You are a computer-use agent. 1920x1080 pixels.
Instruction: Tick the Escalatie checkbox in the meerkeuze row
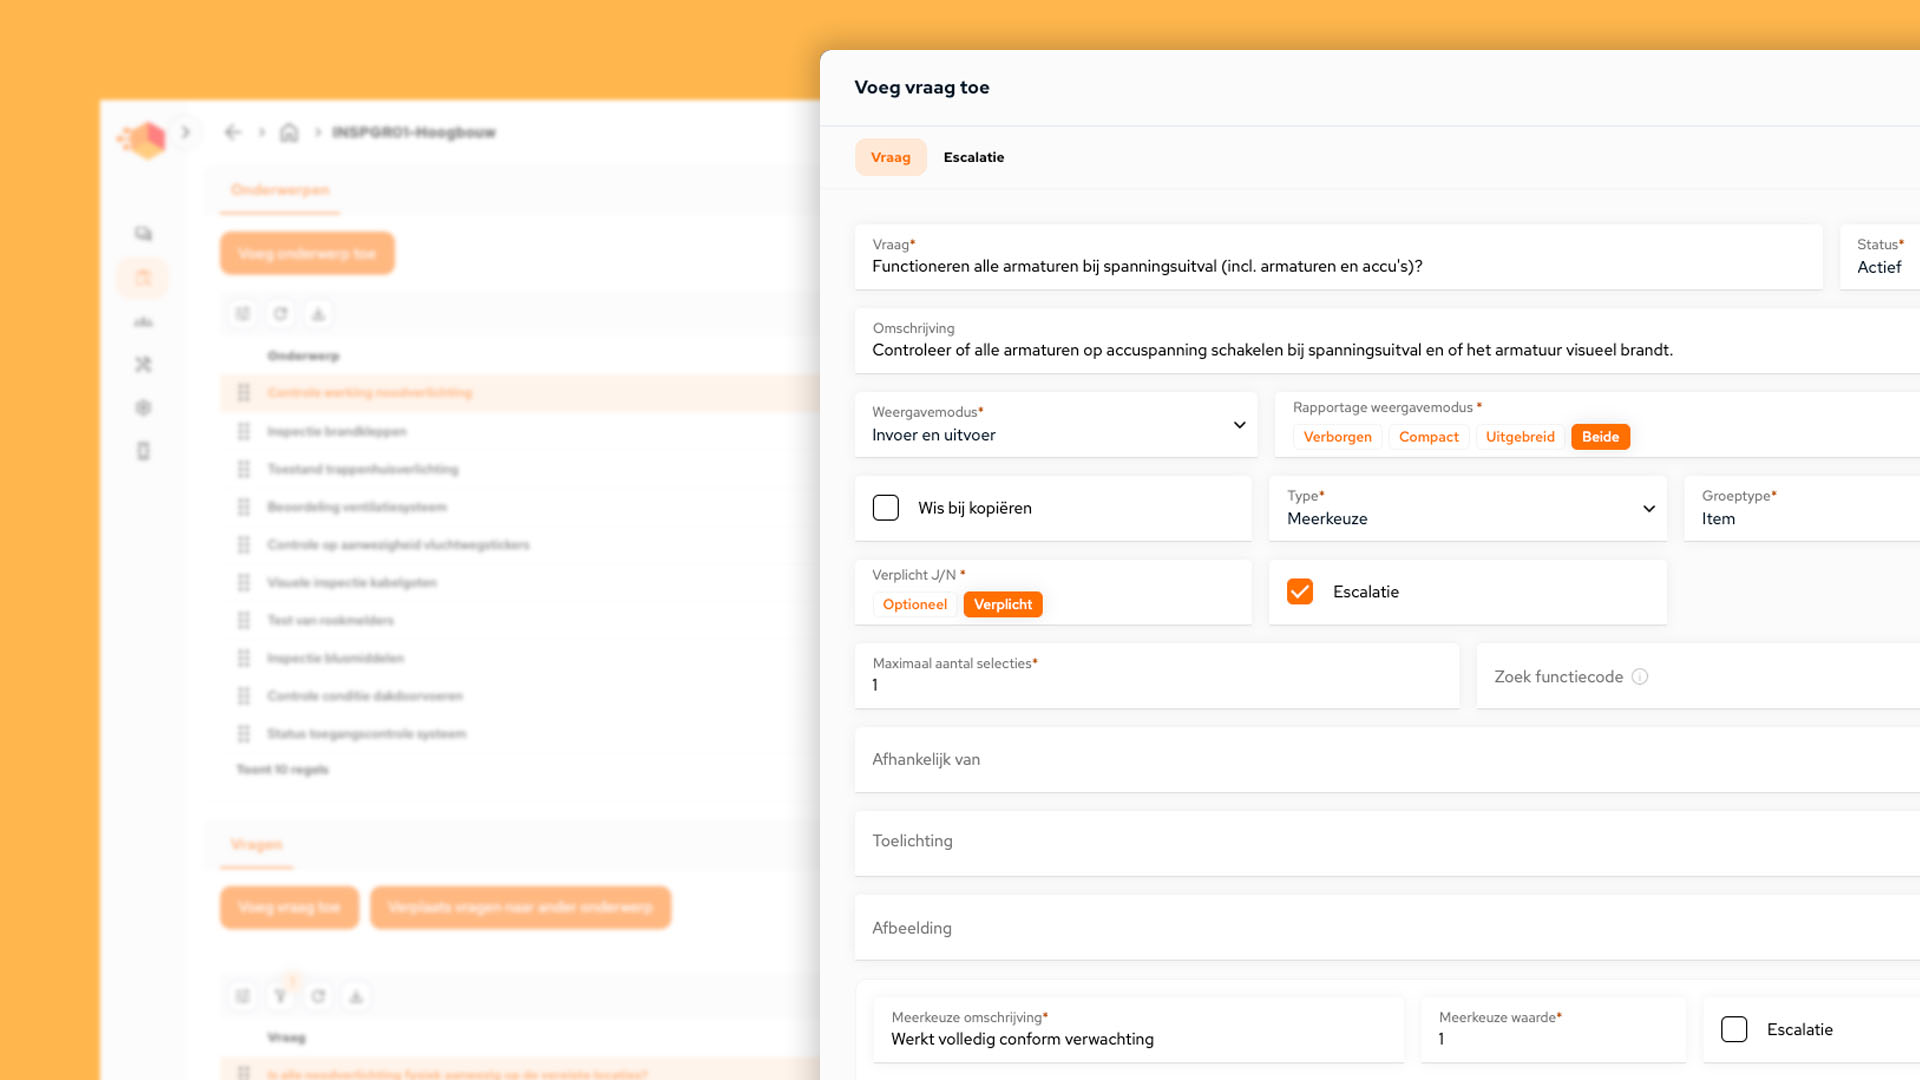[x=1734, y=1030]
